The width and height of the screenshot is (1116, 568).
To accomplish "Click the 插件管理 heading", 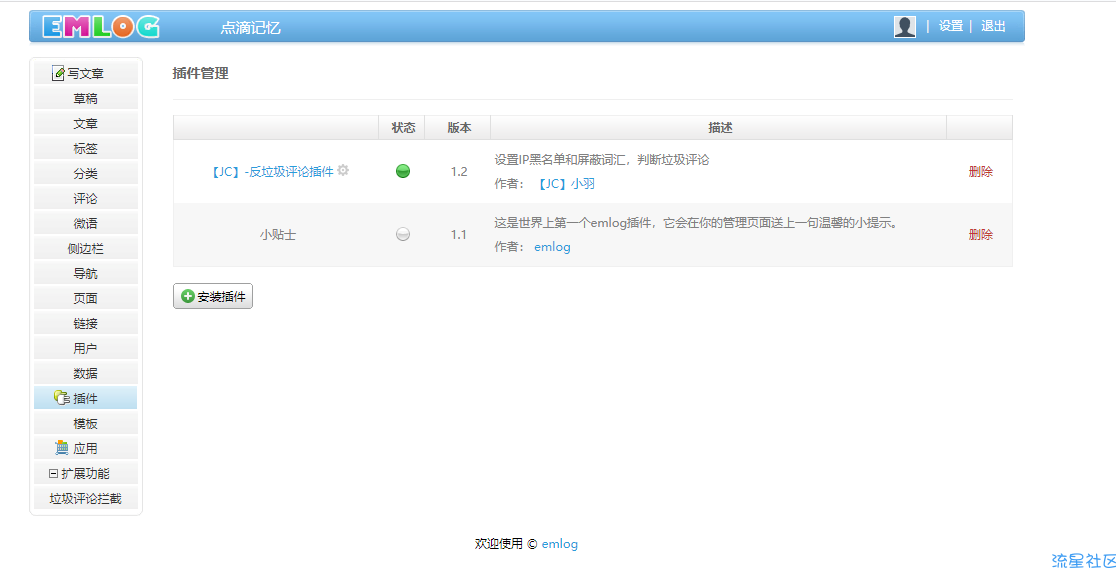I will [200, 73].
